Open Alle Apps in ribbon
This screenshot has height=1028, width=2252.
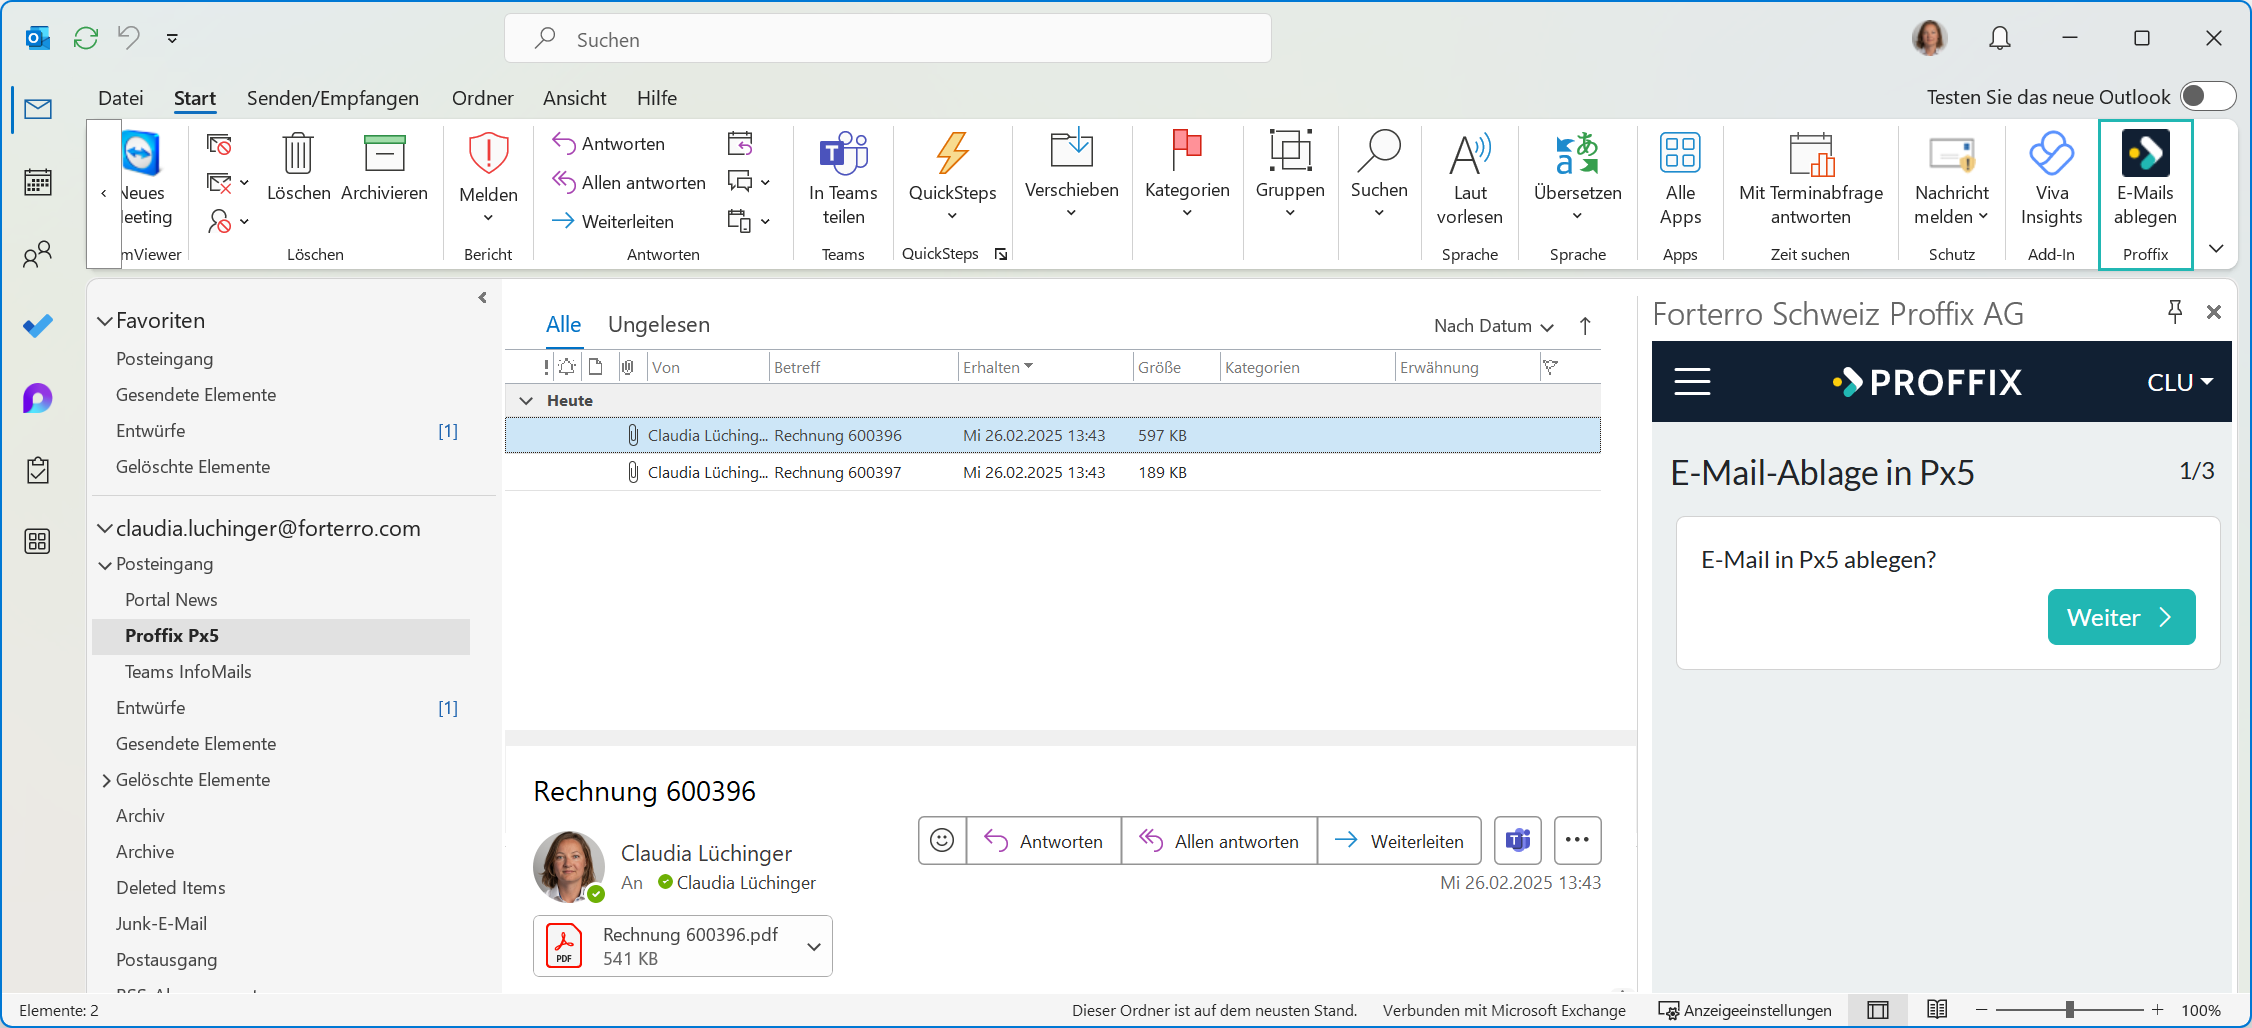[1680, 180]
